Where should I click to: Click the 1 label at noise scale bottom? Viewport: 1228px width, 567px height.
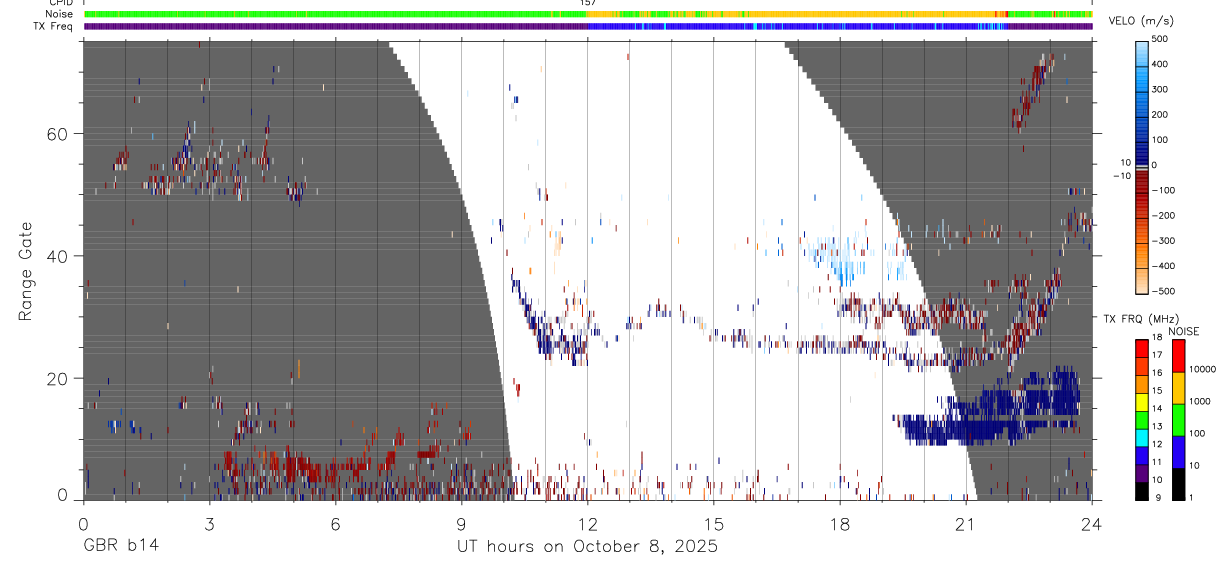[x=1193, y=497]
